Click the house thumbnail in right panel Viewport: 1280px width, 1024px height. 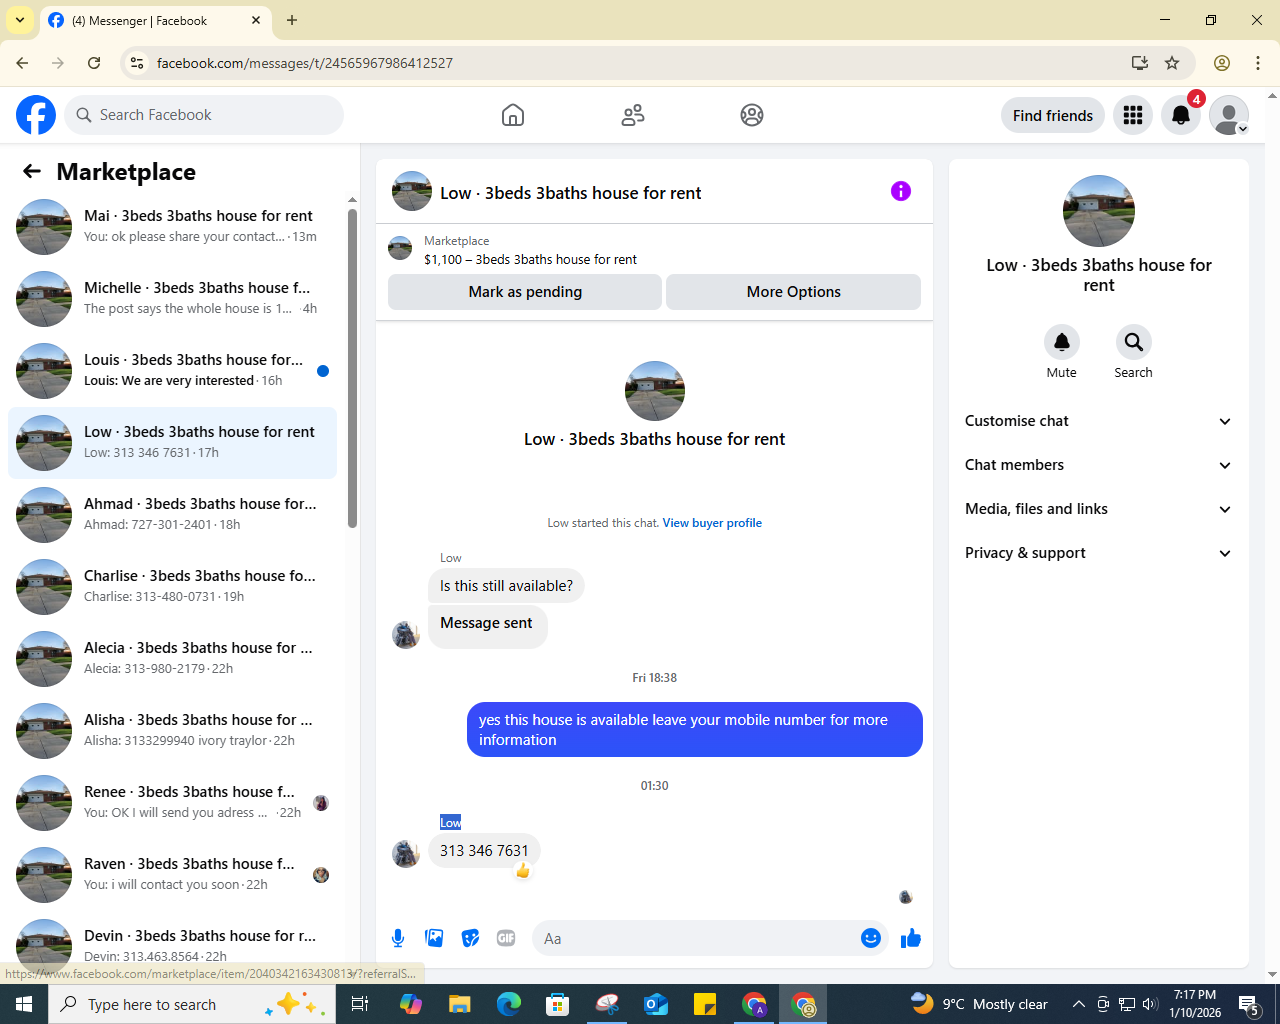[x=1099, y=211]
